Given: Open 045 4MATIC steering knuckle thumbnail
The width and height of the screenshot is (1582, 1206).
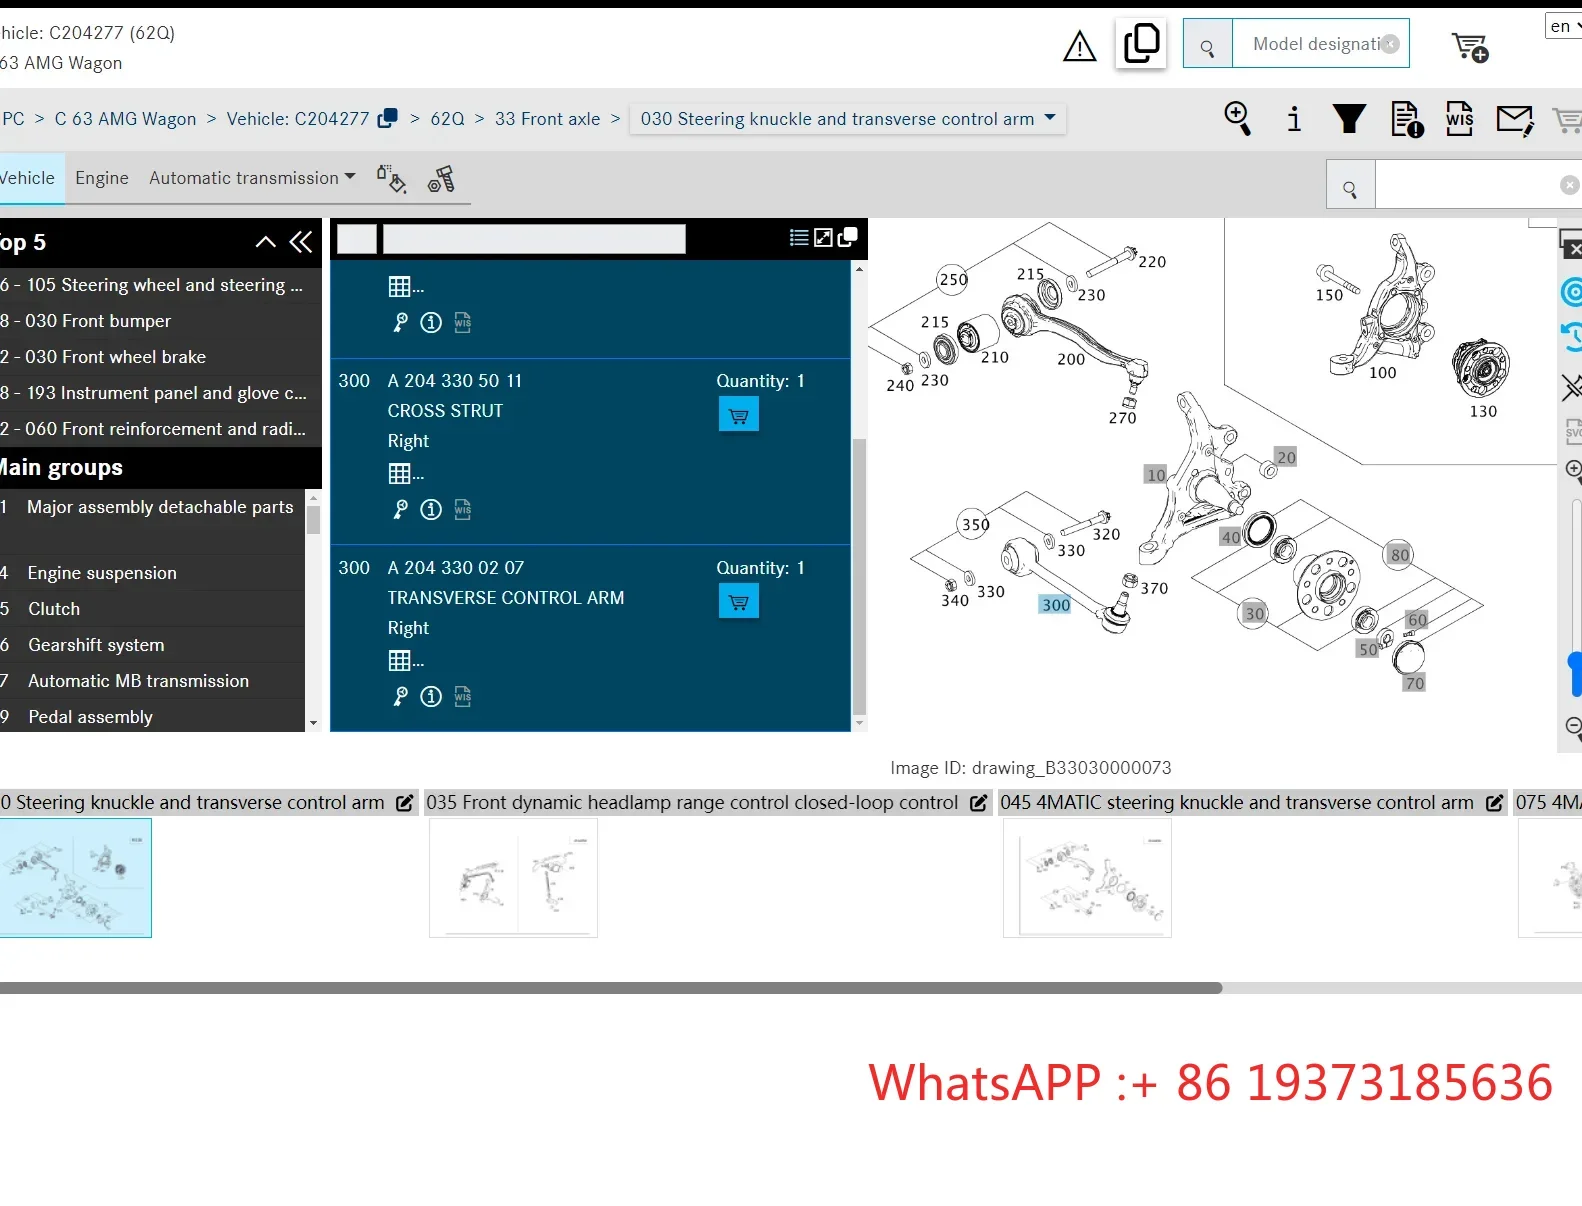Looking at the screenshot, I should tap(1087, 878).
